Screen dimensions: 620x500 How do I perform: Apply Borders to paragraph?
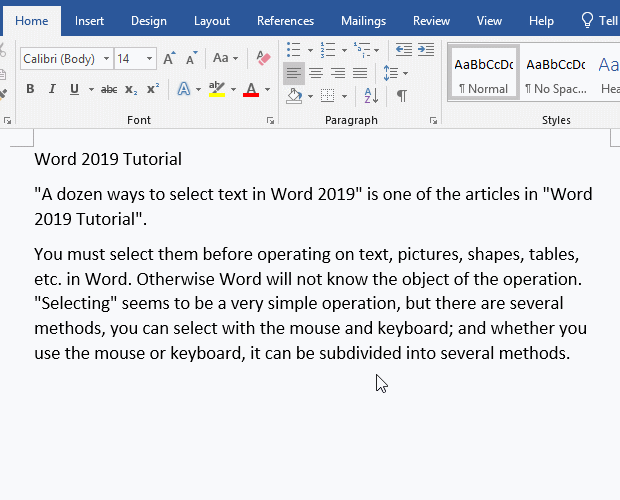[x=328, y=96]
